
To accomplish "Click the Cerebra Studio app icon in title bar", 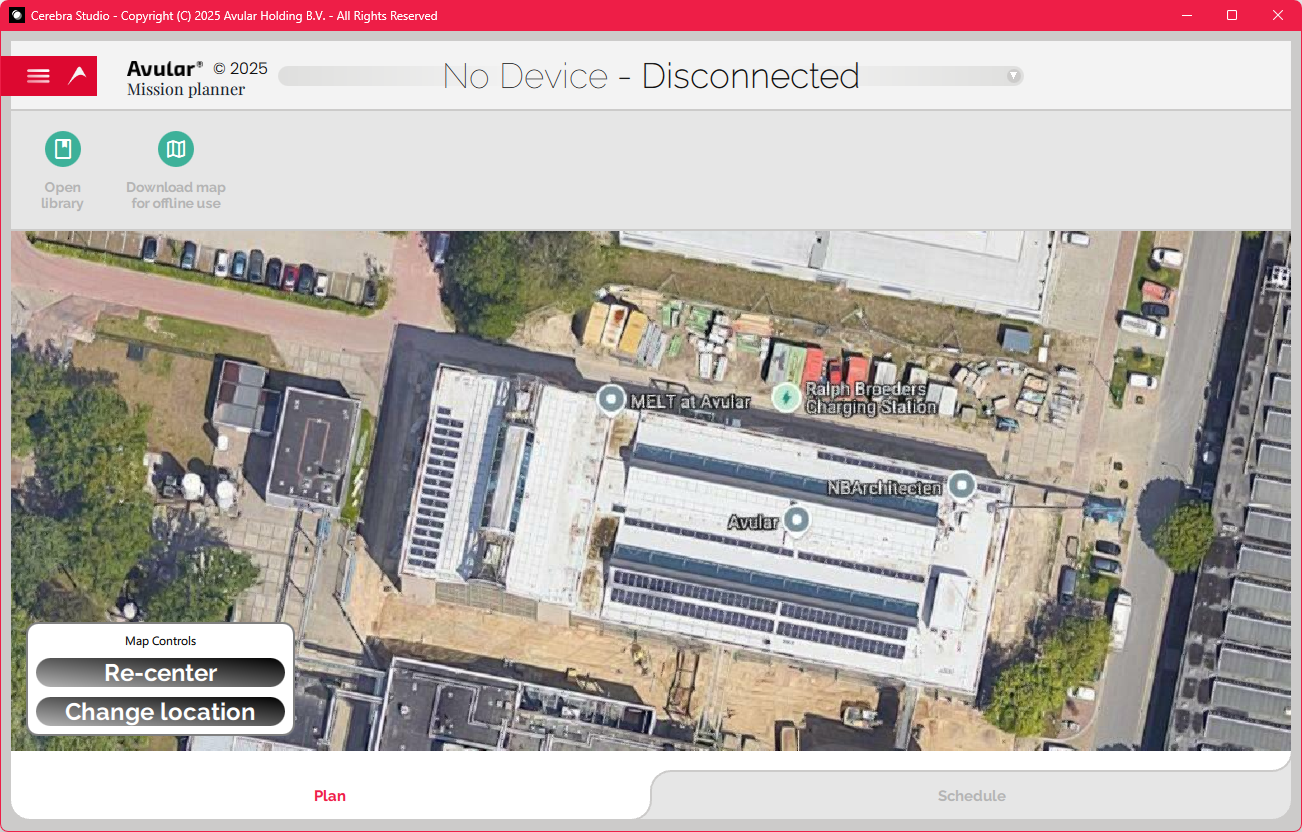I will (17, 15).
